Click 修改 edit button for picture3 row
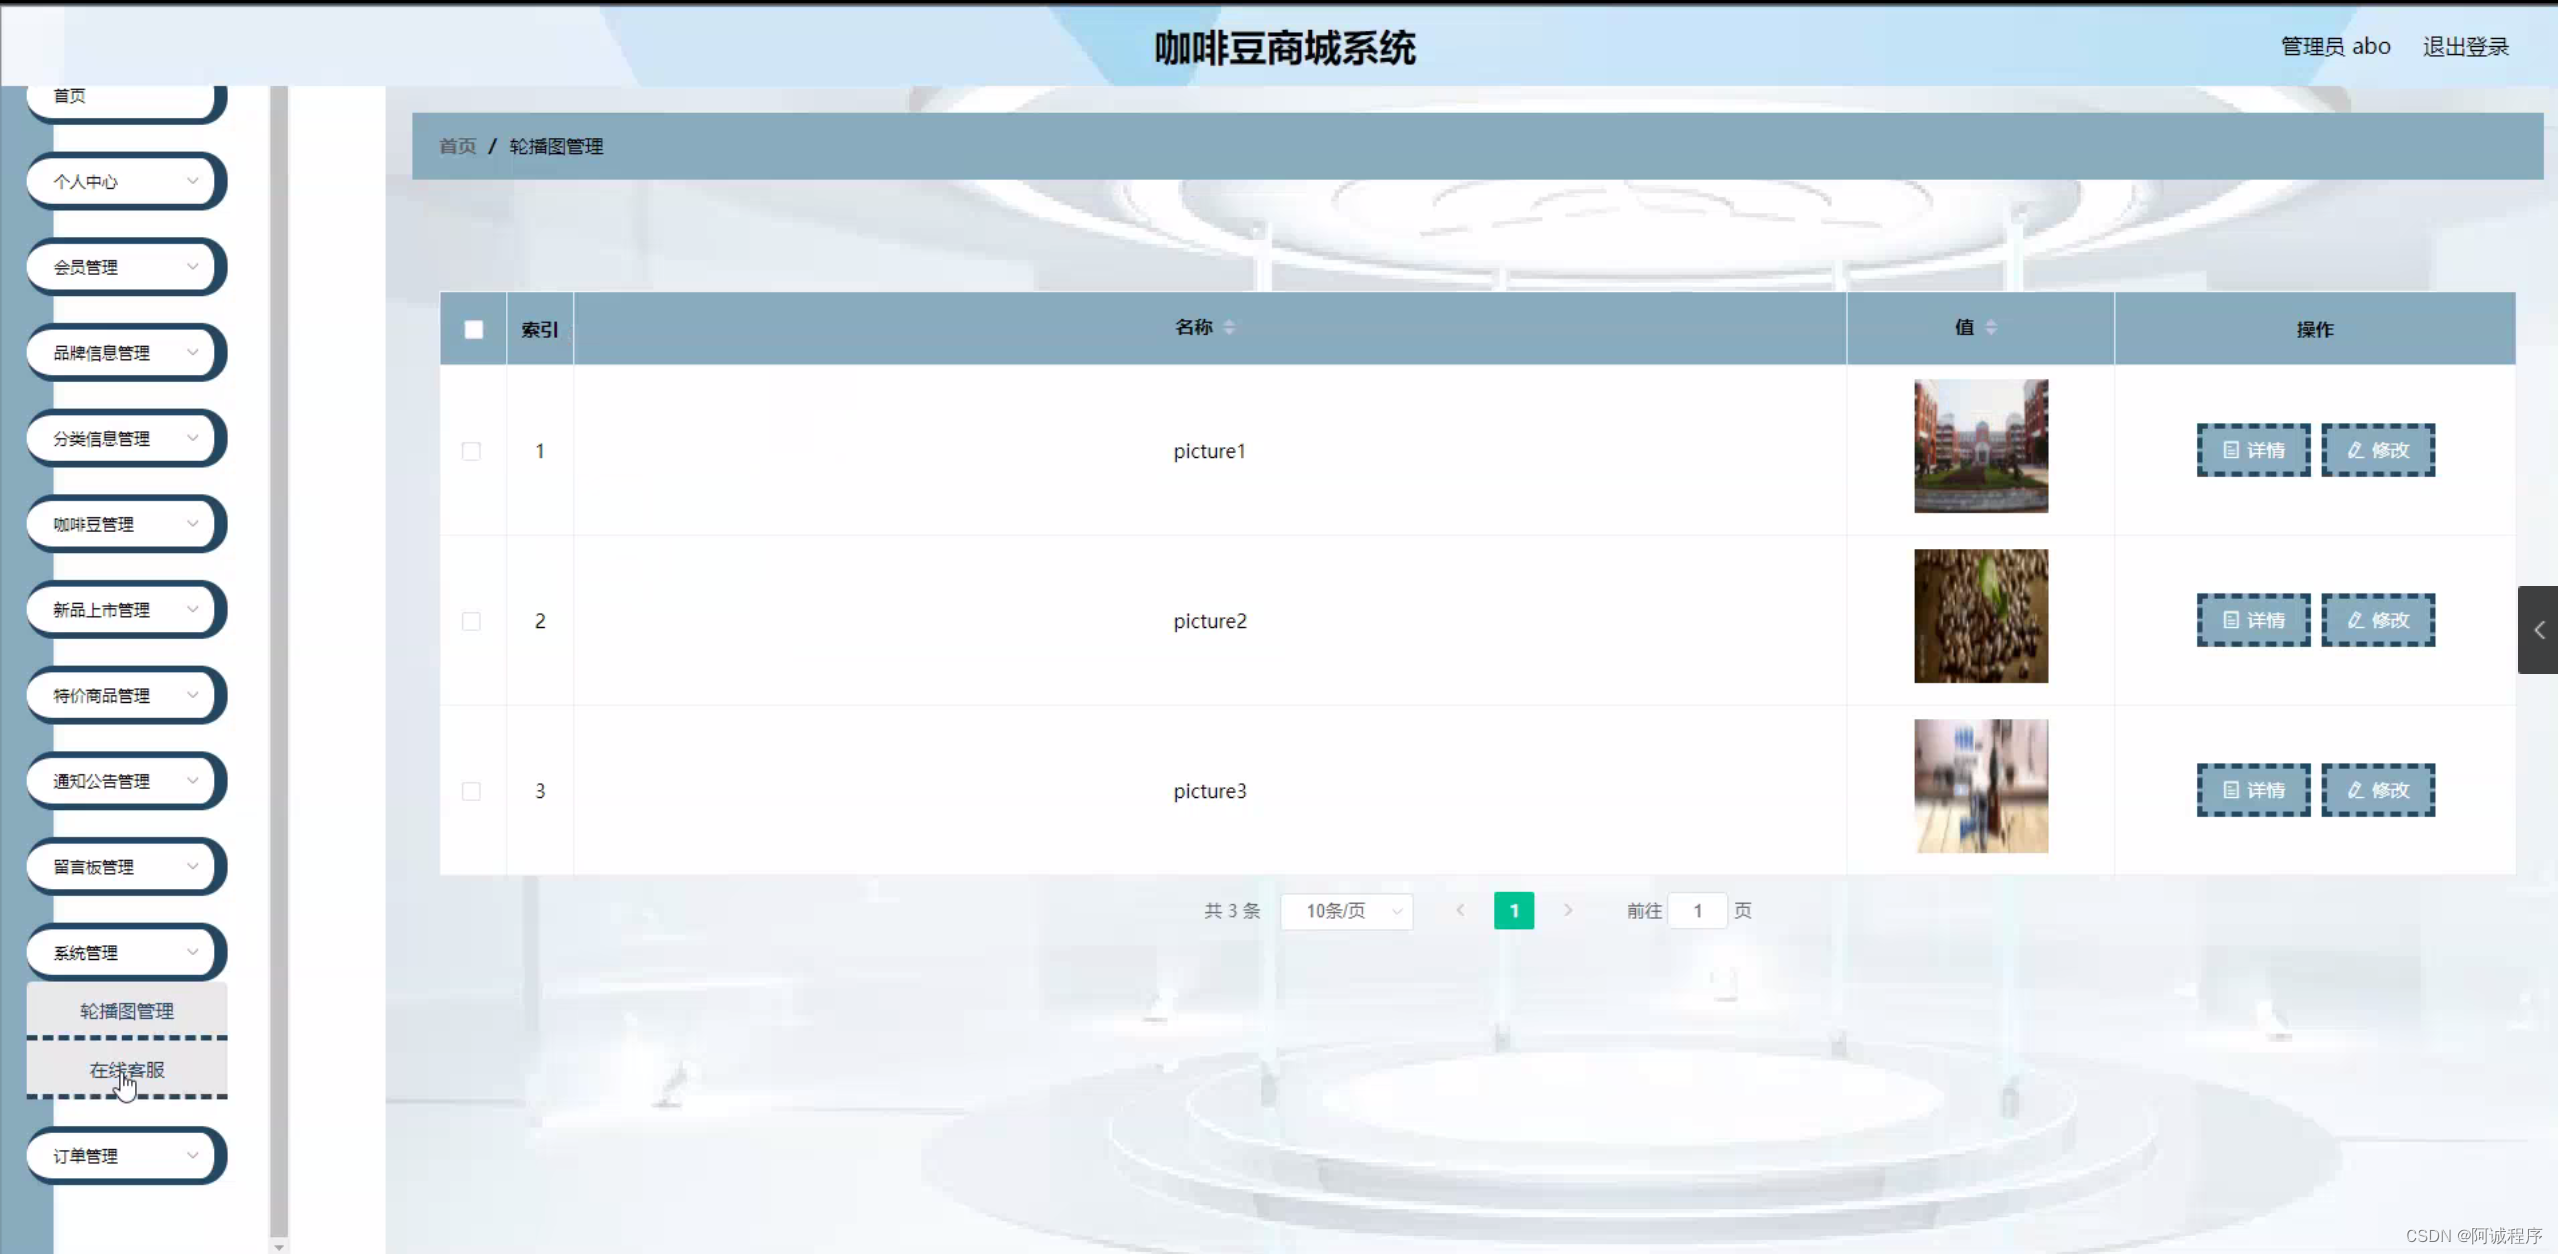2558x1254 pixels. coord(2377,790)
